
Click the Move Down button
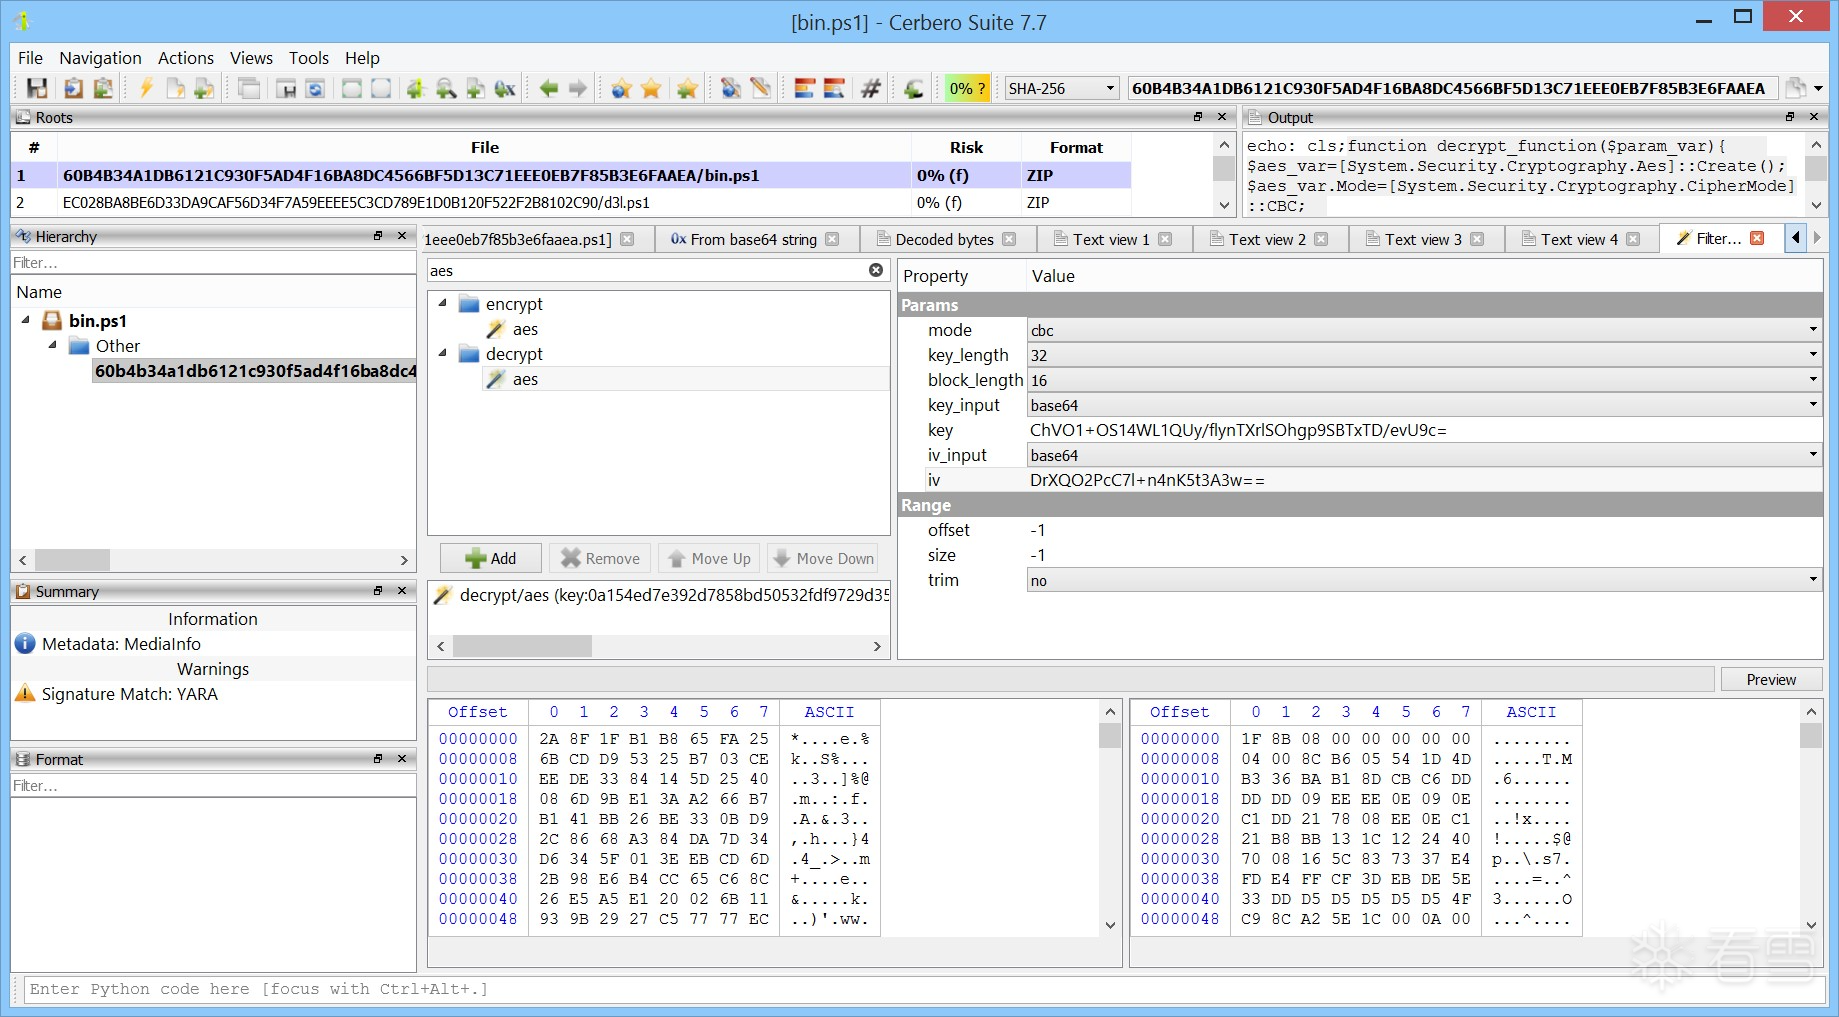(x=822, y=558)
